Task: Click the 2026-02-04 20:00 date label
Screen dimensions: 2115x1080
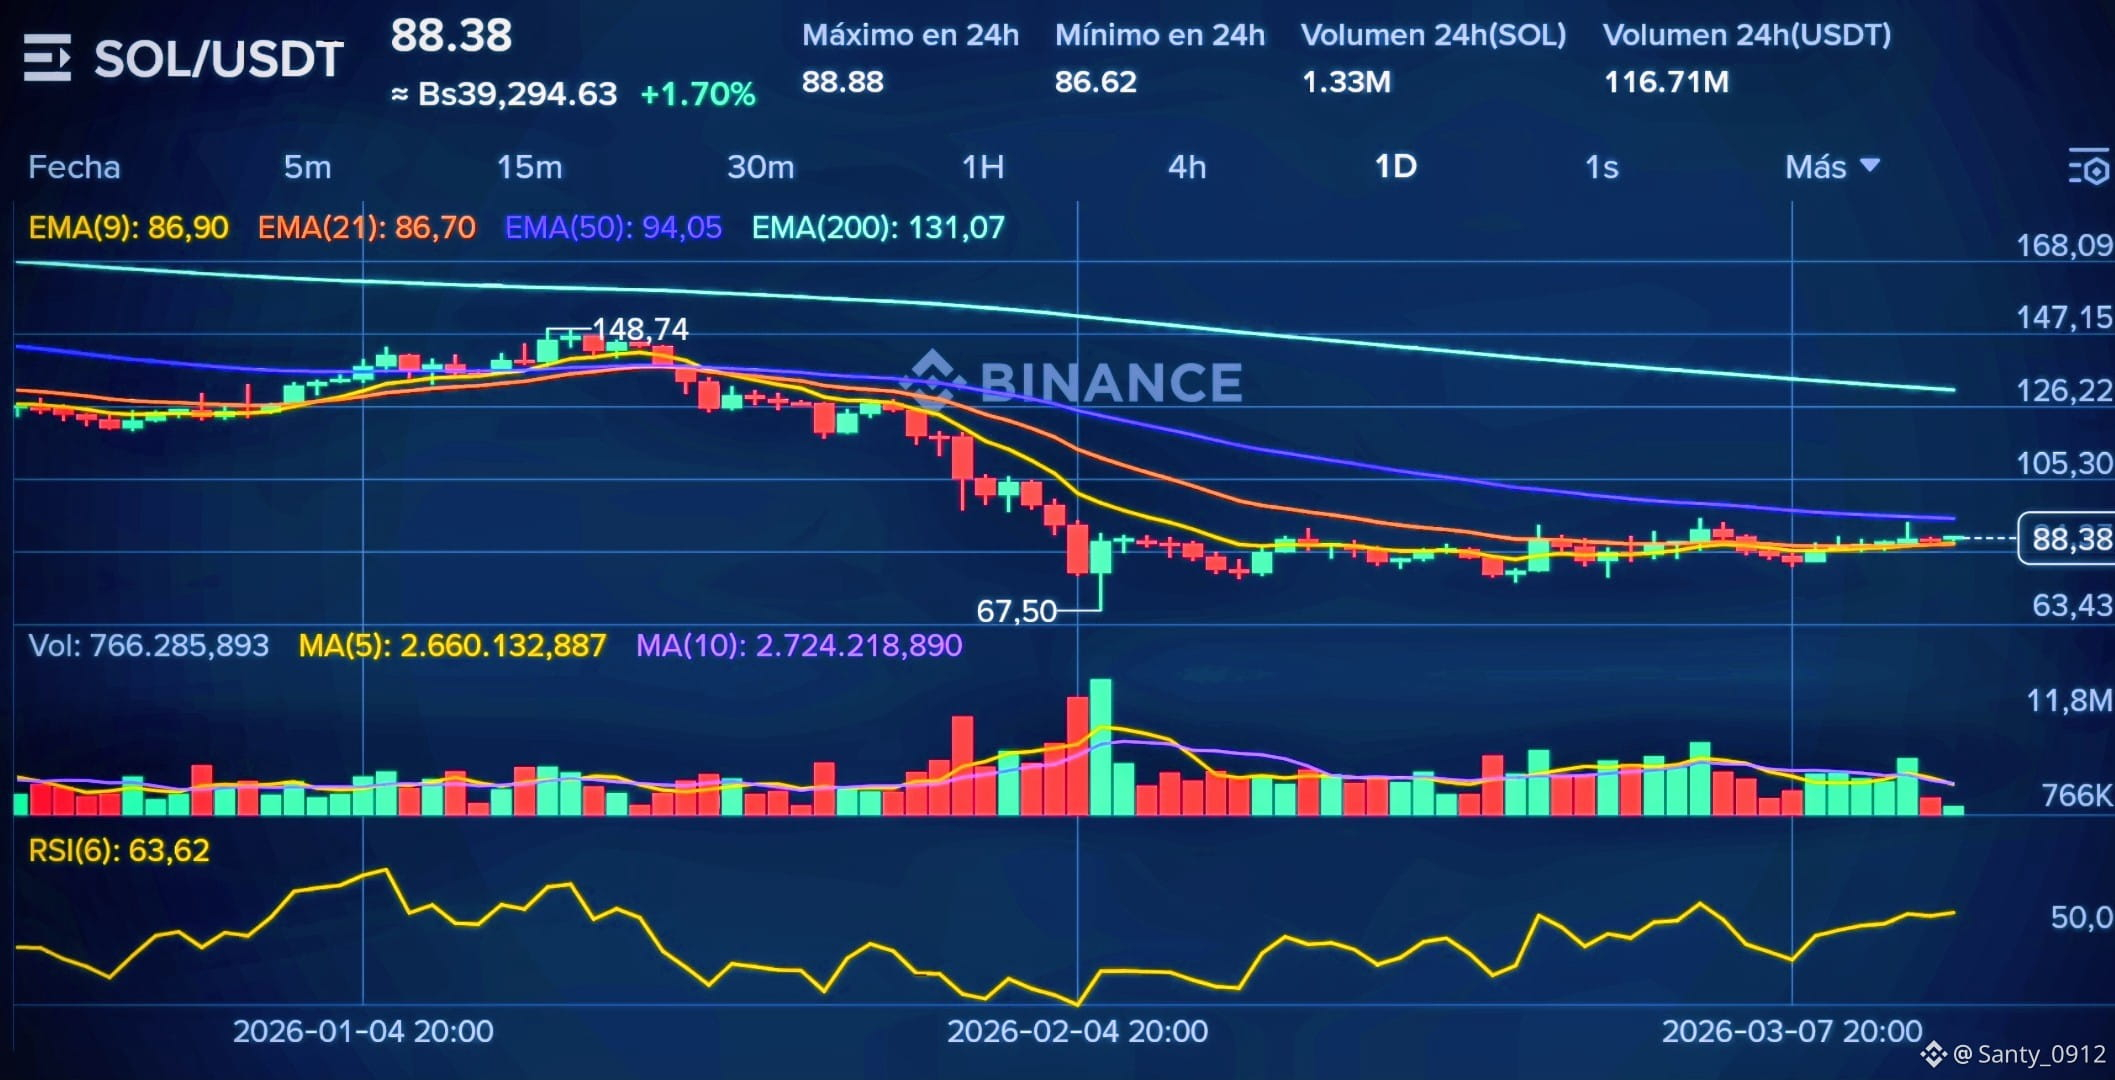Action: [1077, 1031]
